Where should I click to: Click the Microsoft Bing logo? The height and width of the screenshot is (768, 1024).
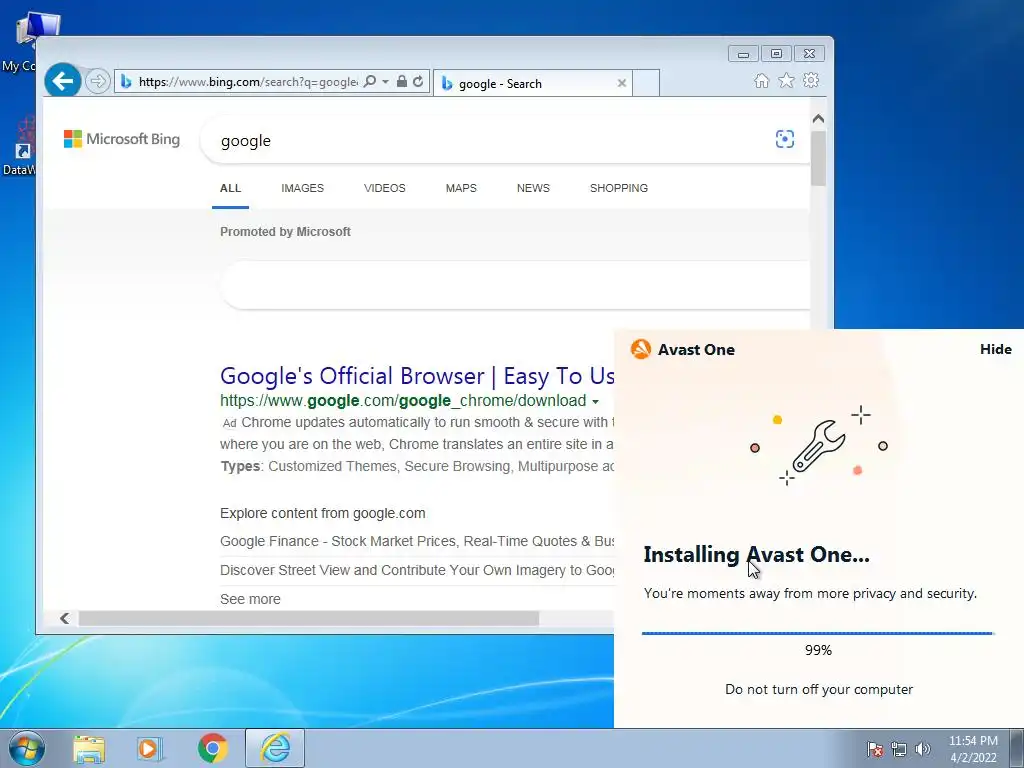pyautogui.click(x=121, y=139)
